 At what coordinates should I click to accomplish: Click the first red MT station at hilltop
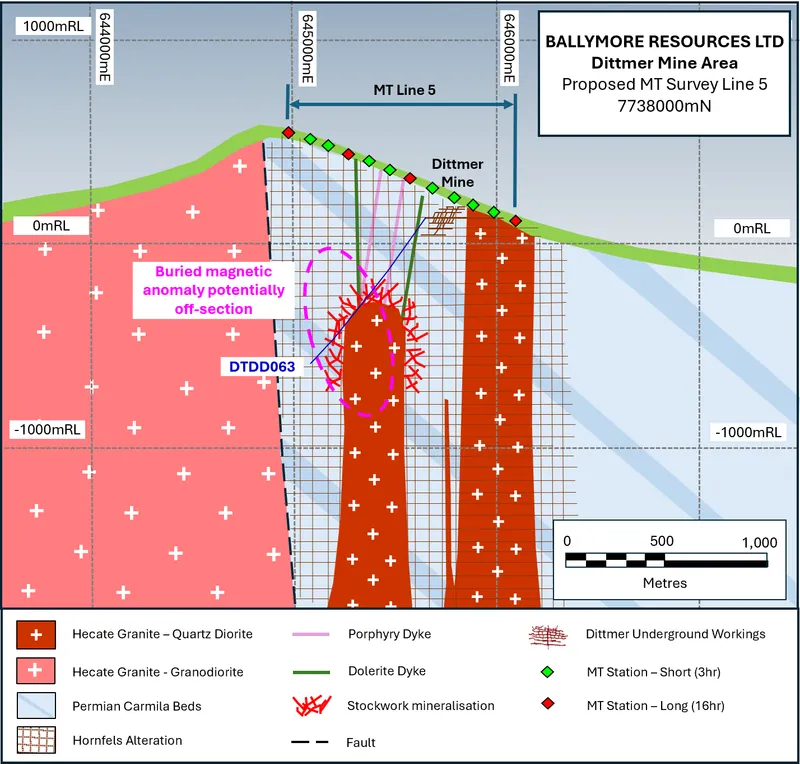[x=288, y=133]
